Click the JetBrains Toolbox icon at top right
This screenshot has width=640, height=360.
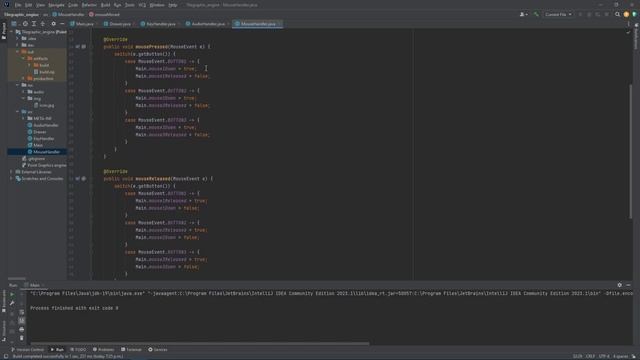click(634, 14)
